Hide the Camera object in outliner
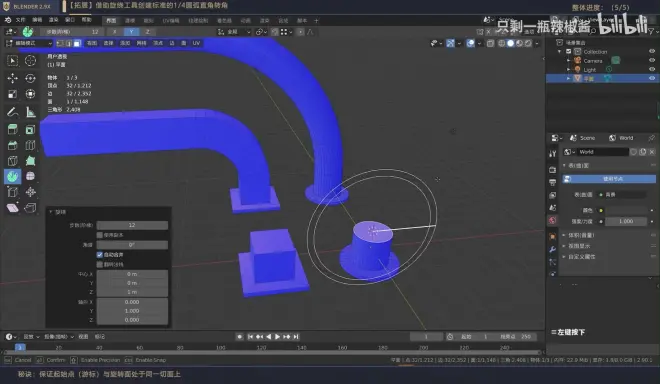 (x=652, y=61)
